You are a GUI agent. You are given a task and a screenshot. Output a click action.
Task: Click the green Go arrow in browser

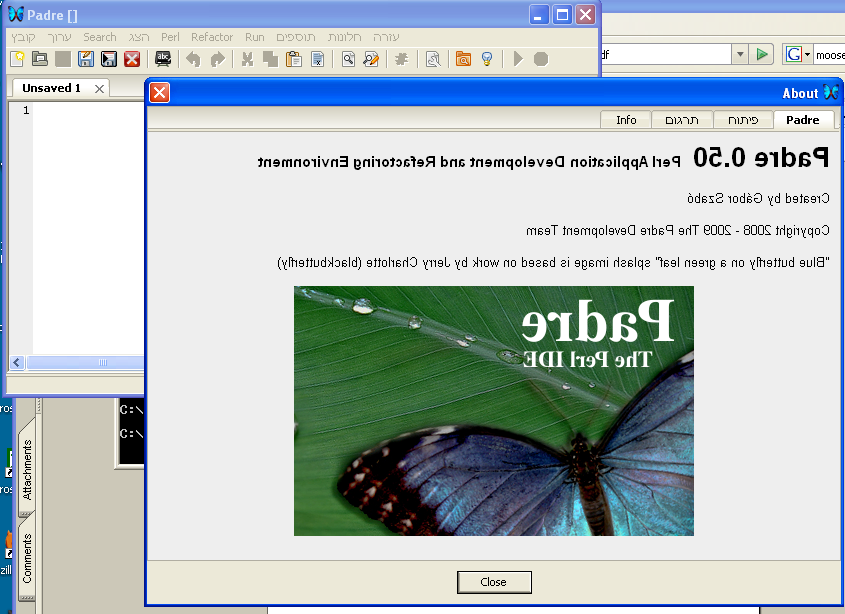click(762, 54)
